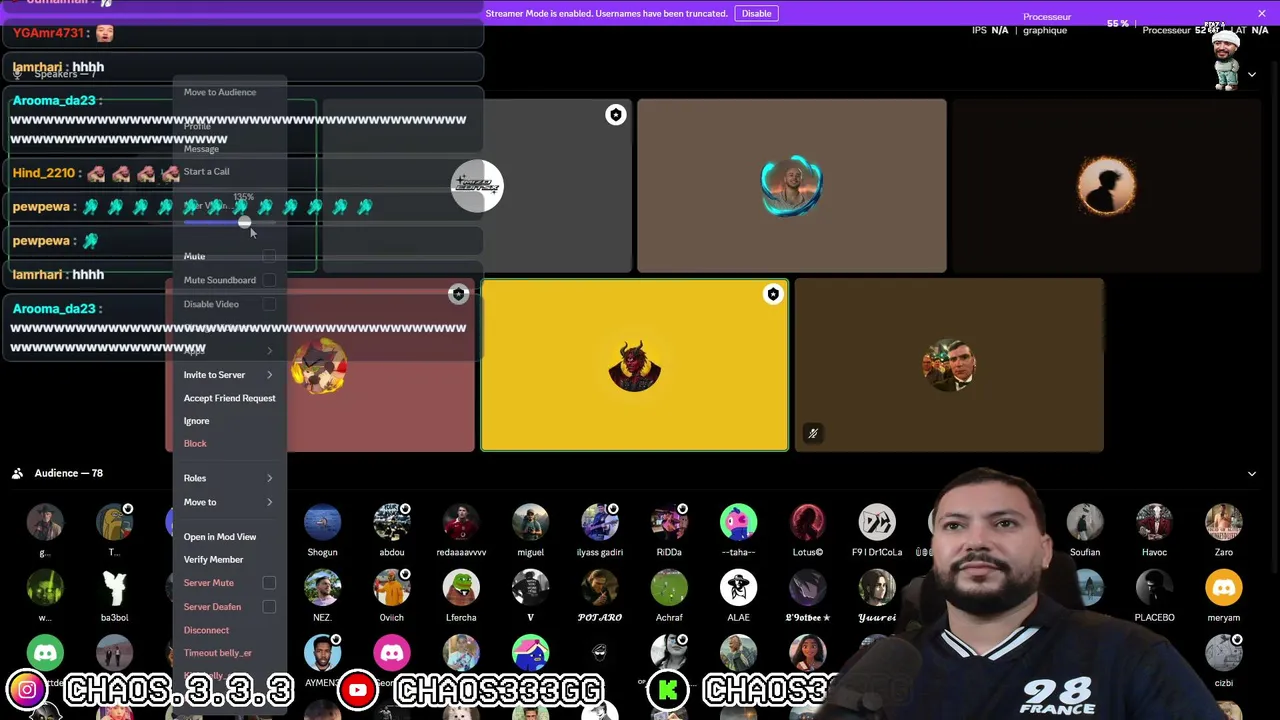Expand the Invite to Server submenu
The height and width of the screenshot is (720, 1280).
click(x=228, y=375)
